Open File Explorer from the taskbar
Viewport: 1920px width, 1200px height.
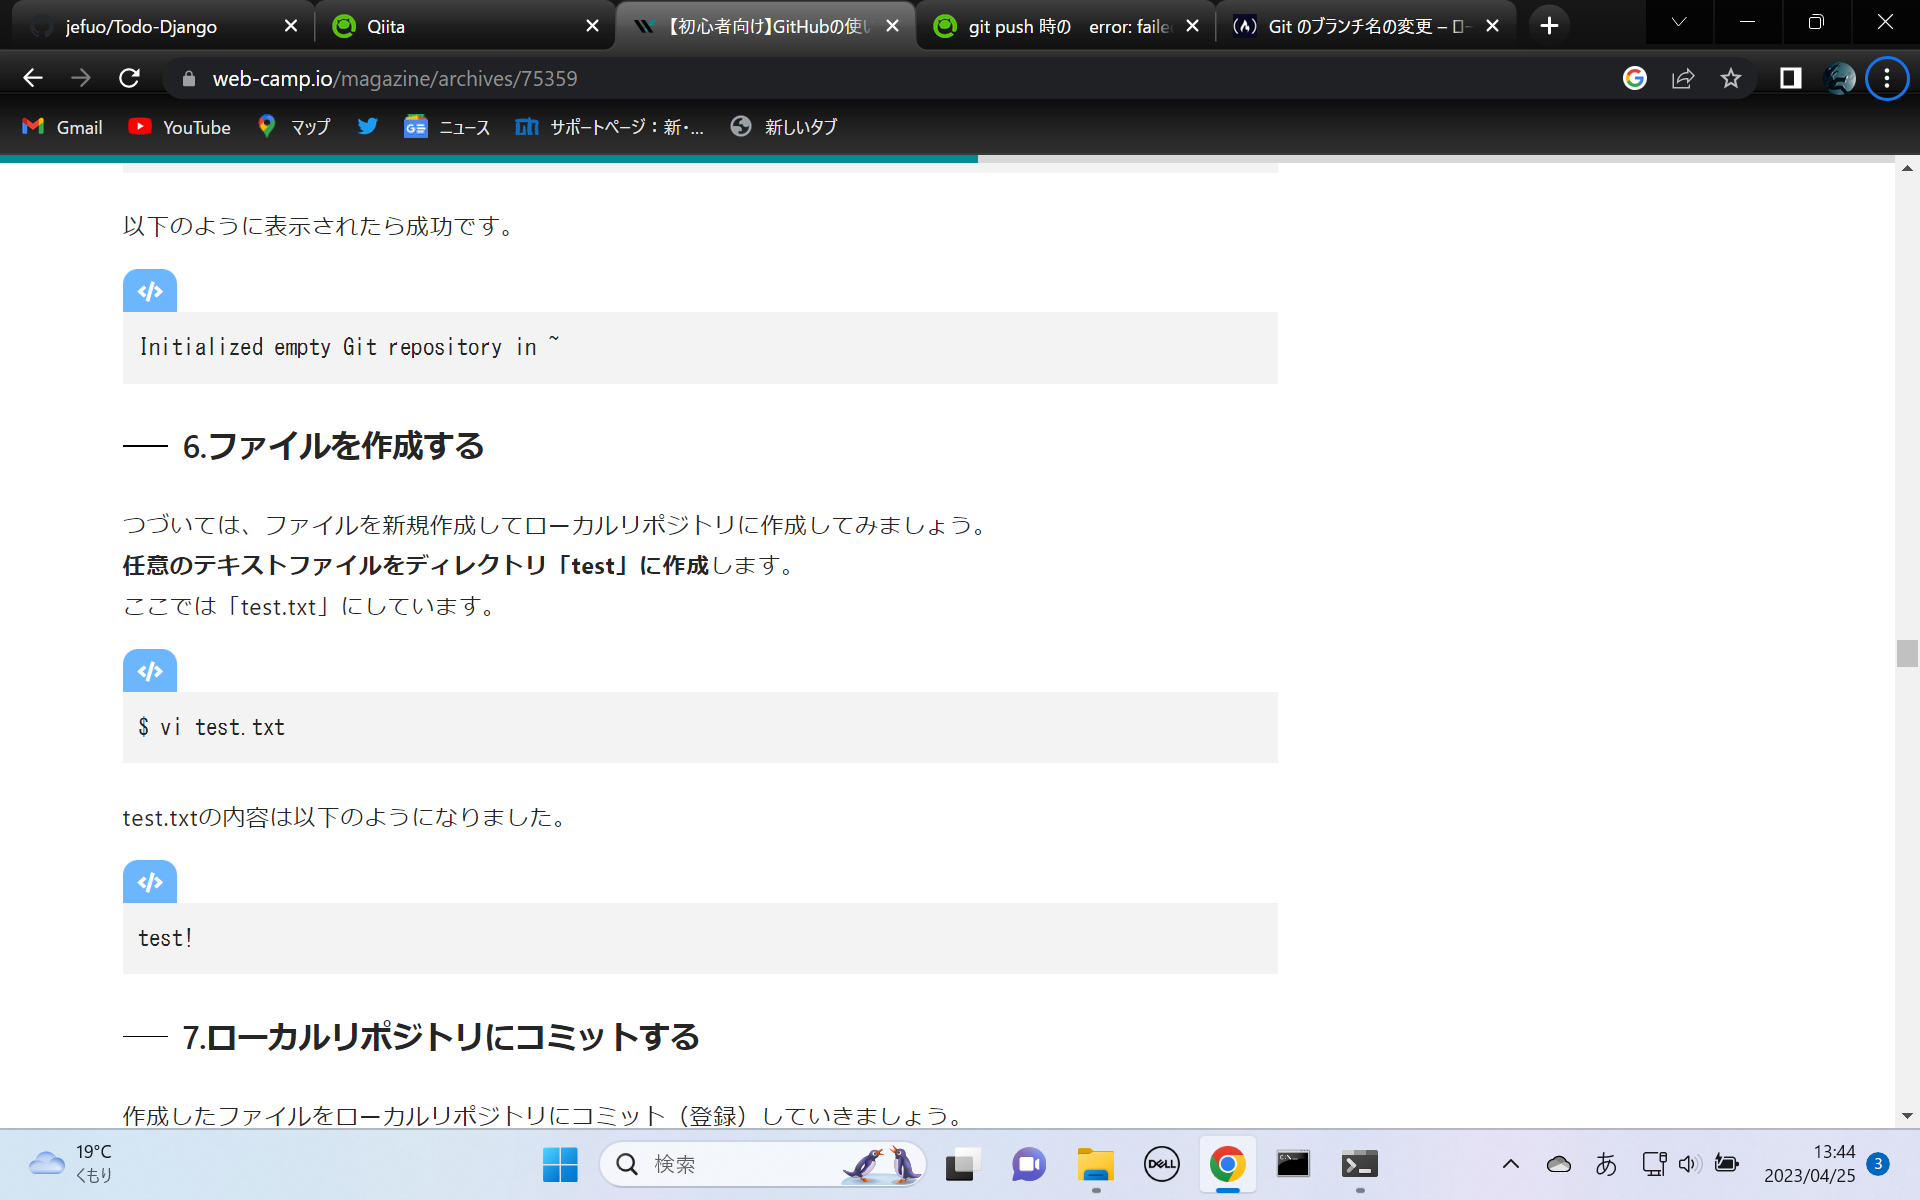coord(1095,1164)
